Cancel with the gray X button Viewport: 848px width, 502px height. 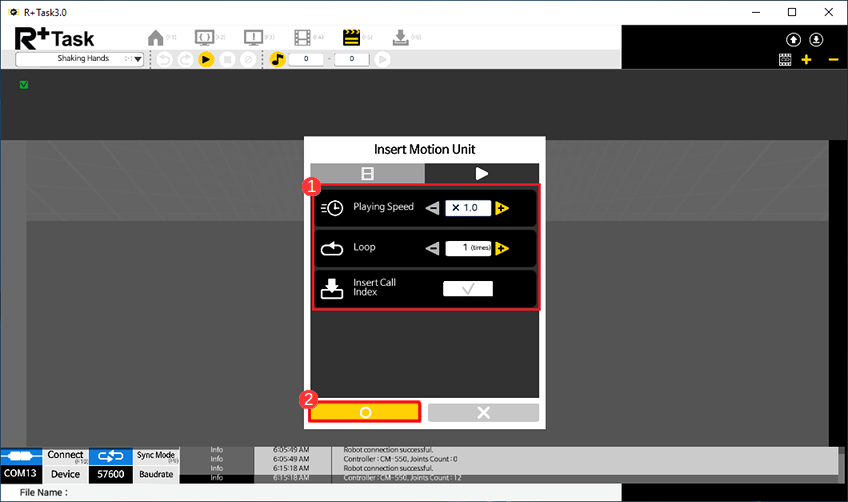click(x=483, y=412)
